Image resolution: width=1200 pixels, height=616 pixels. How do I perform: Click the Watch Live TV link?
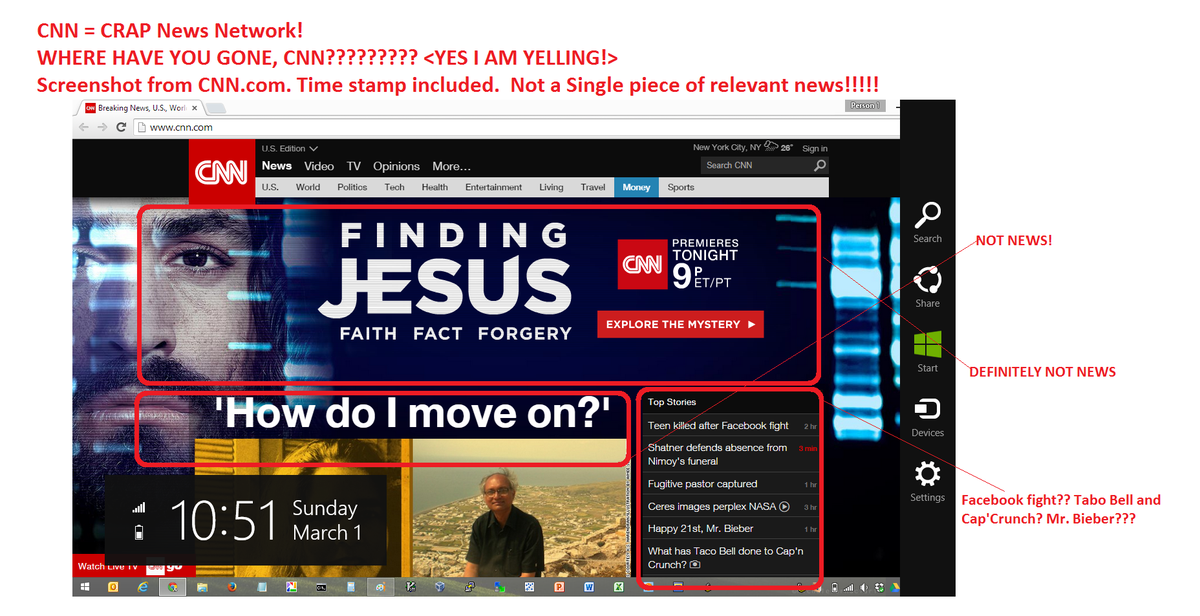(x=108, y=566)
